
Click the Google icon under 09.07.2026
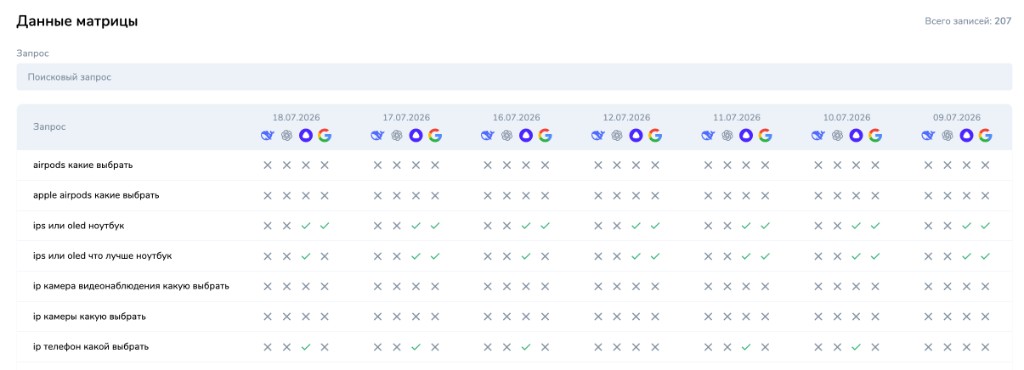pos(985,136)
